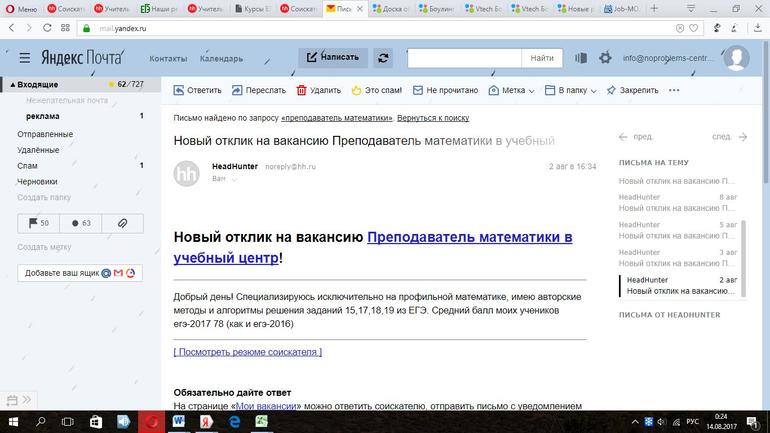Click Добавьте ваш ящик button
The height and width of the screenshot is (433, 770).
pyautogui.click(x=80, y=273)
